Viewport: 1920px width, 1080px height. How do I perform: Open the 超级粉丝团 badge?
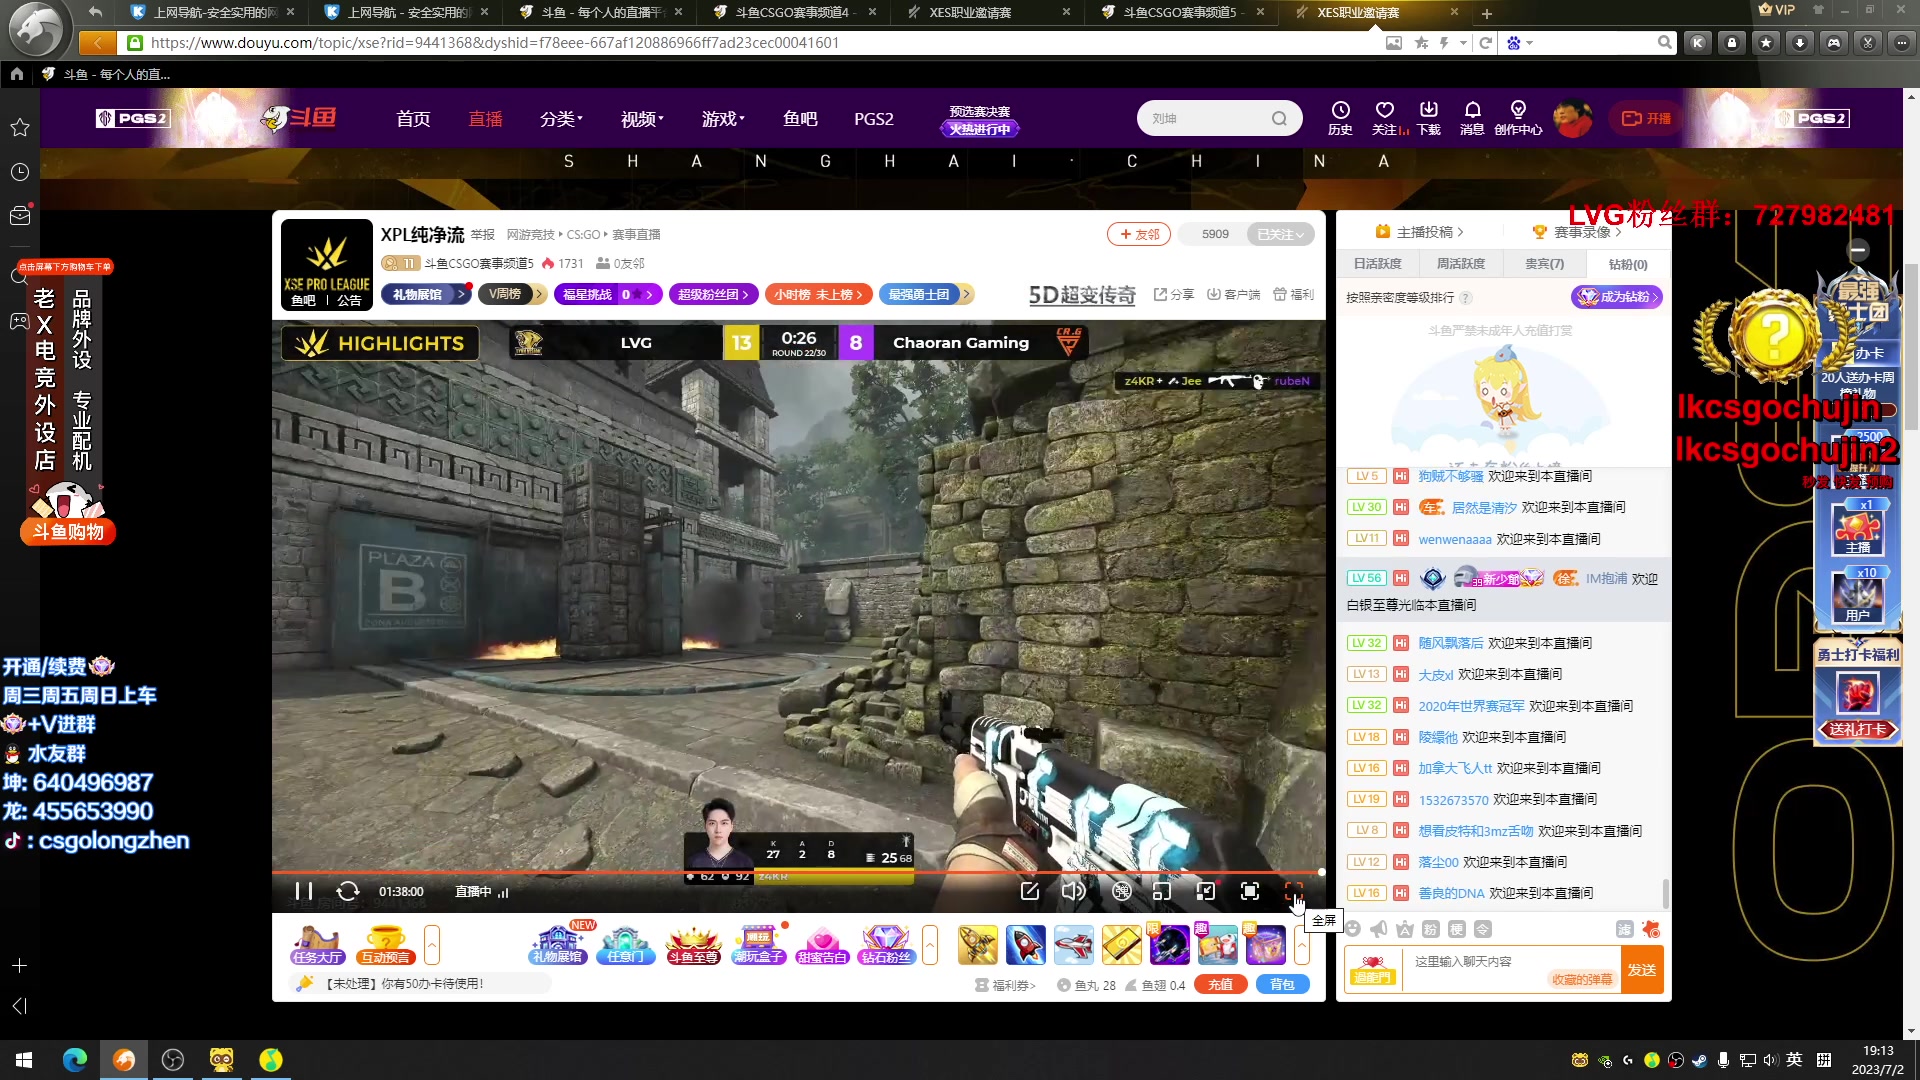point(711,294)
